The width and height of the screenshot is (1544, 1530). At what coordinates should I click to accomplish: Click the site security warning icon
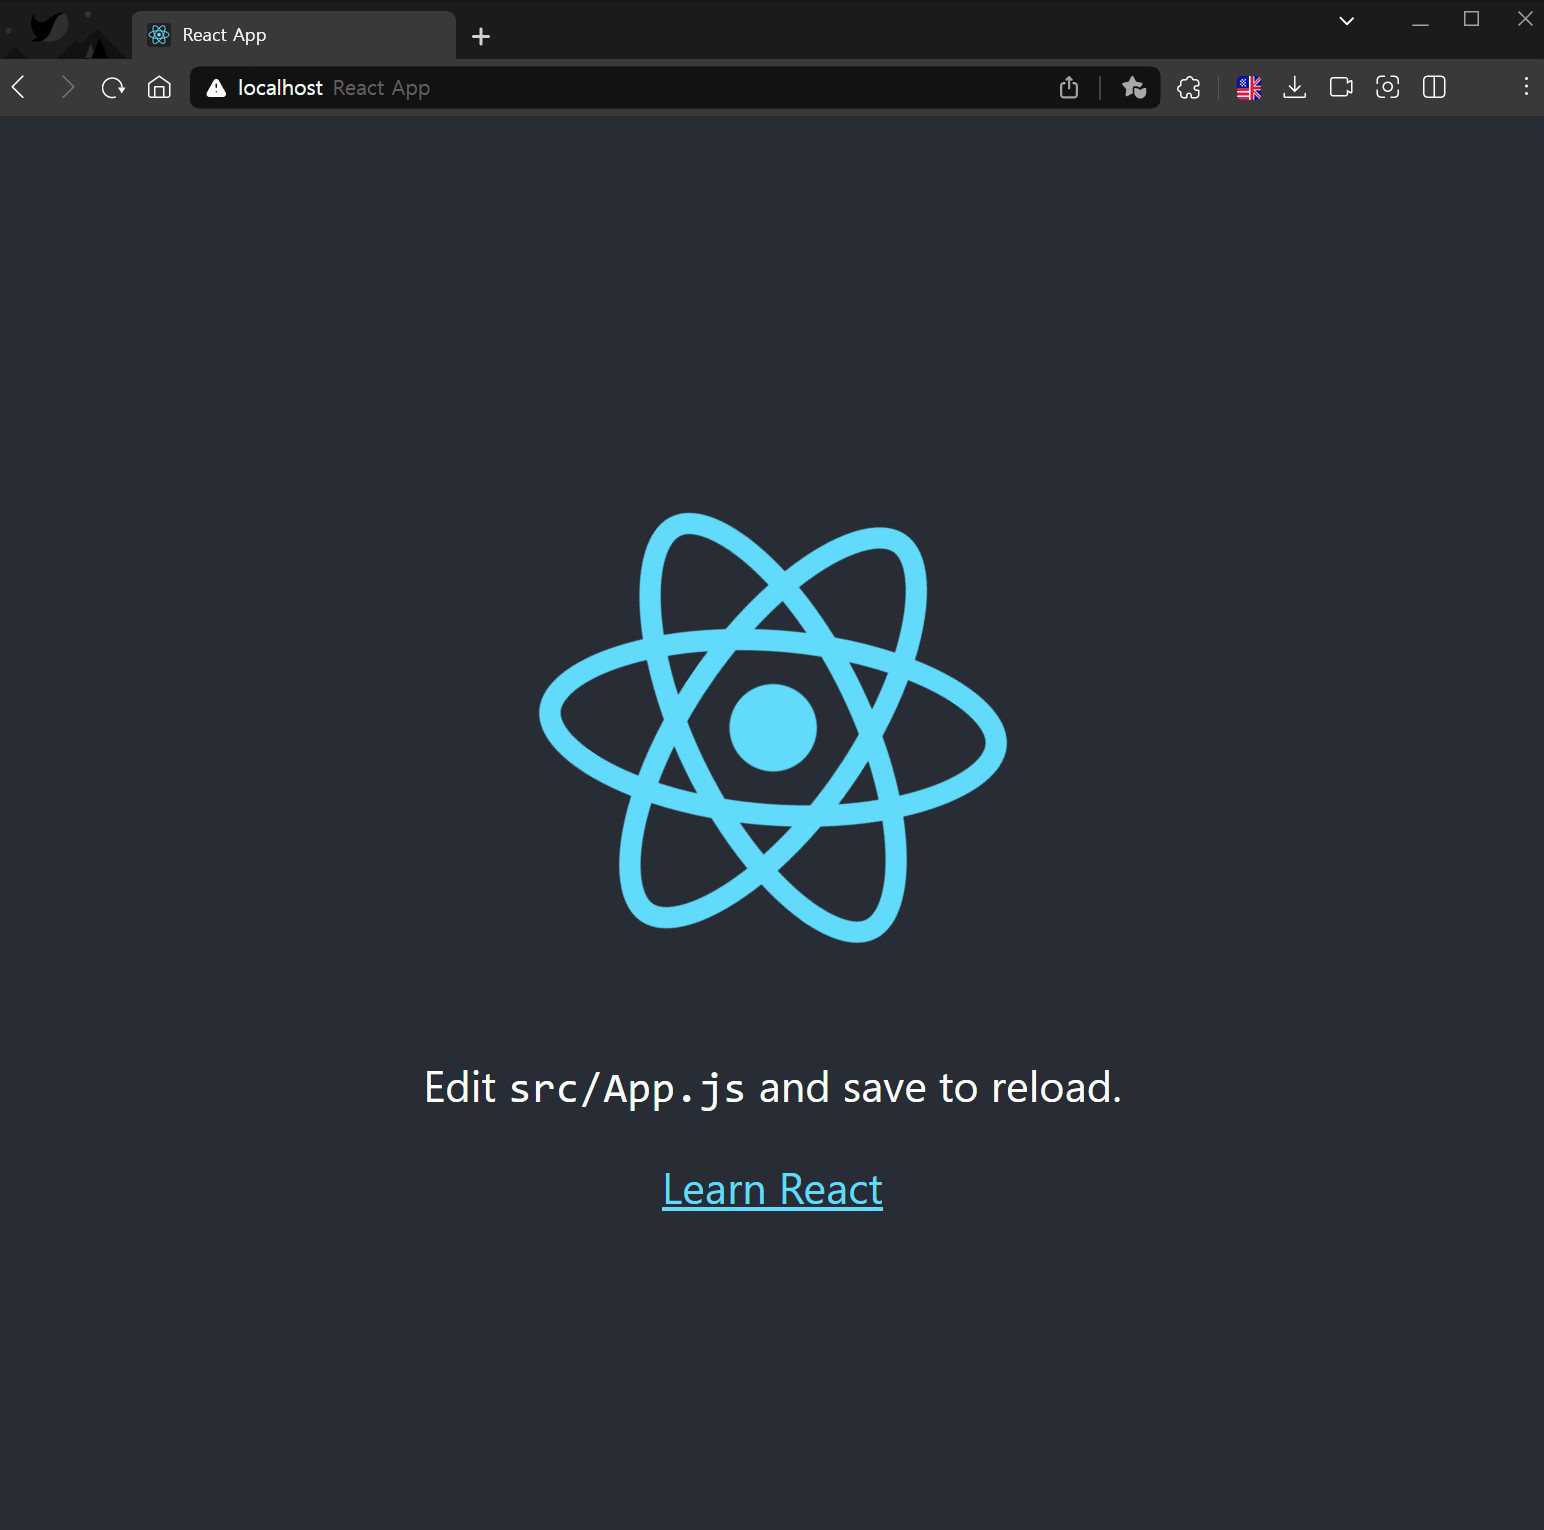tap(216, 88)
